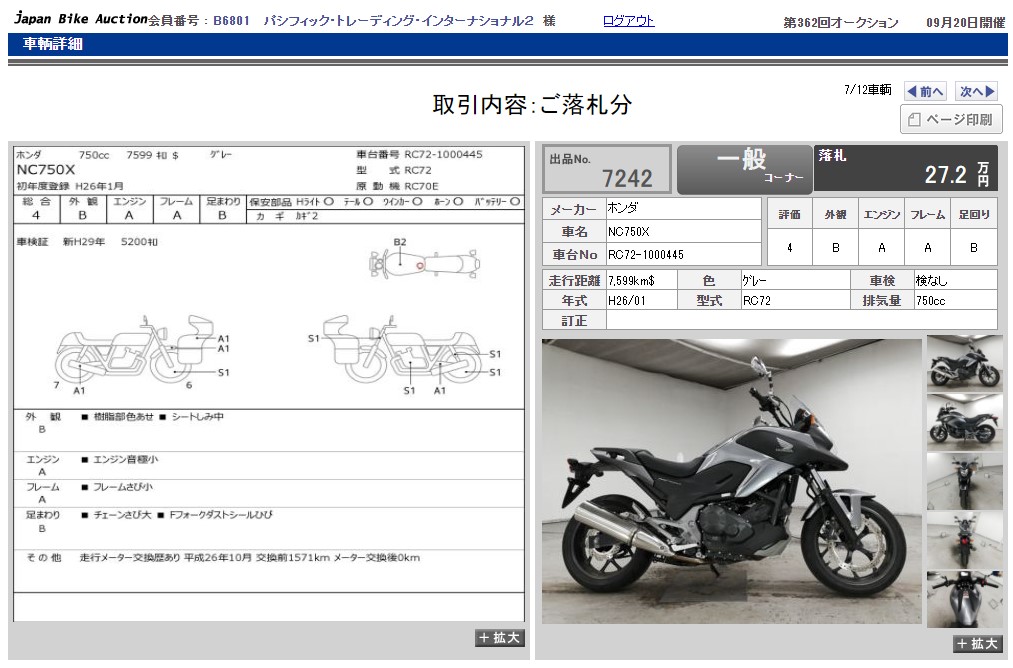
Task: Click the フレームさび小 frame remark
Action: click(123, 487)
